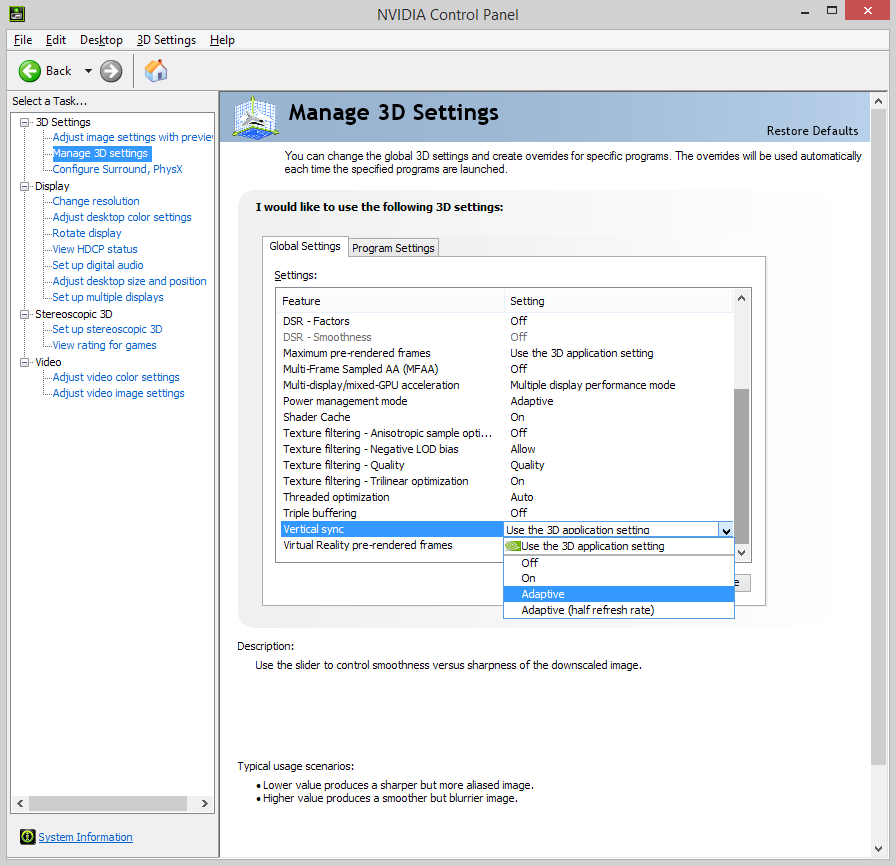Click the System Information icon
This screenshot has width=896, height=866.
[27, 837]
